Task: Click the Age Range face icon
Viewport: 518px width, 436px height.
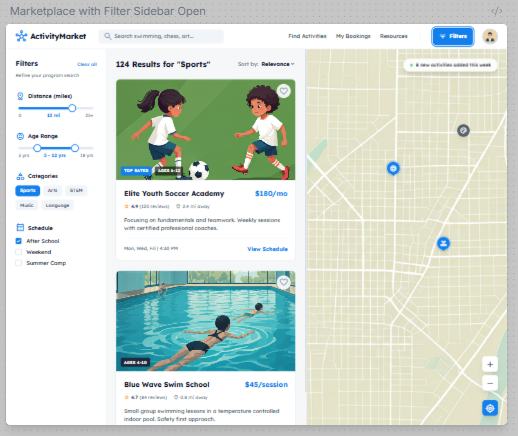Action: [x=20, y=136]
